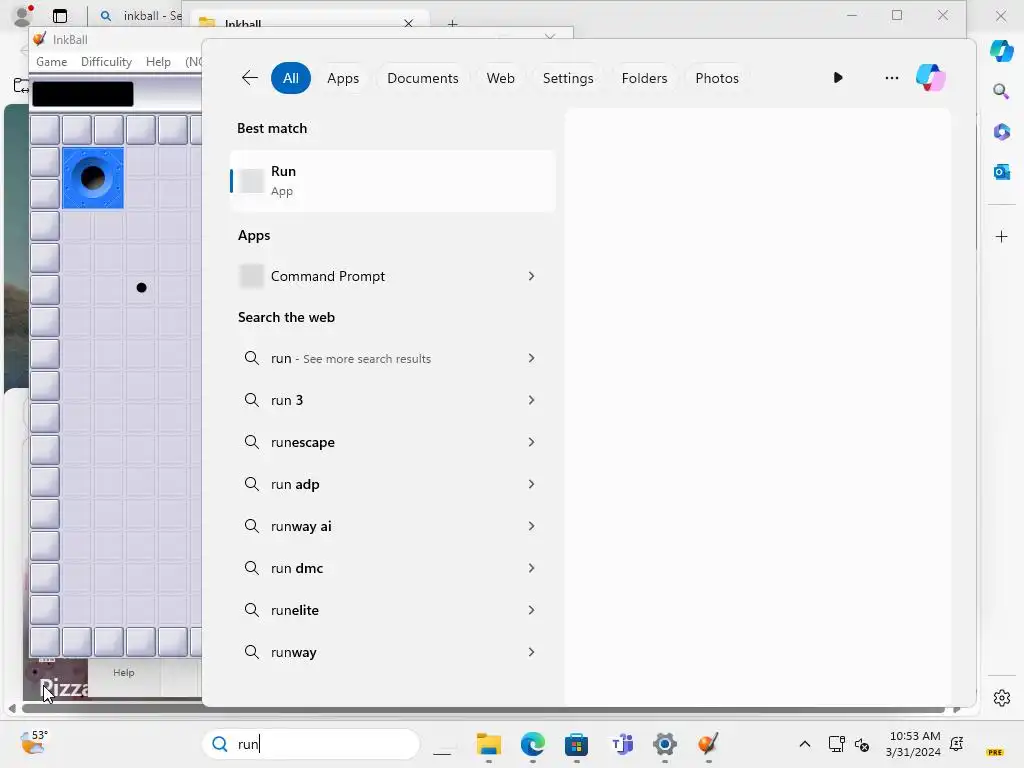Click the Edge tab actions icon
1024x768 pixels.
60,16
